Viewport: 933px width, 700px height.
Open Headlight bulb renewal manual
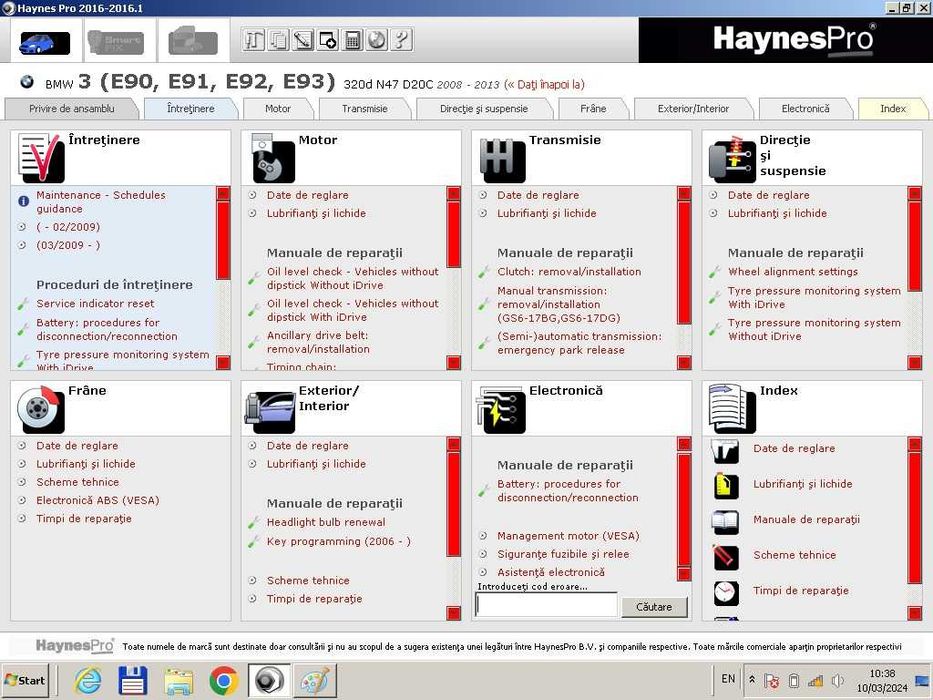point(325,522)
